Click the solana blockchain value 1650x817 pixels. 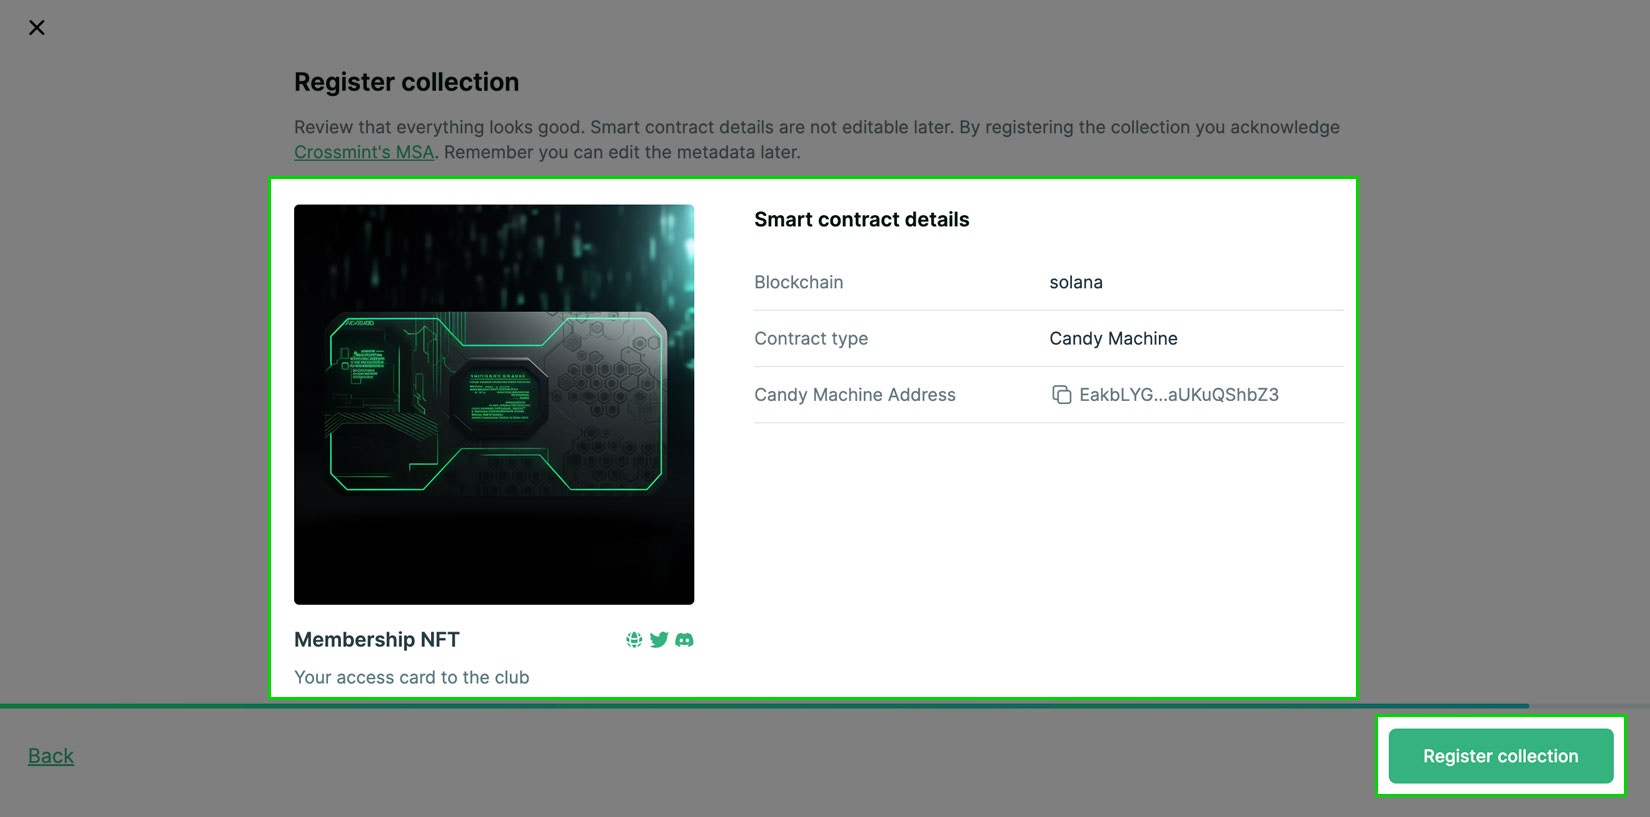click(x=1076, y=282)
